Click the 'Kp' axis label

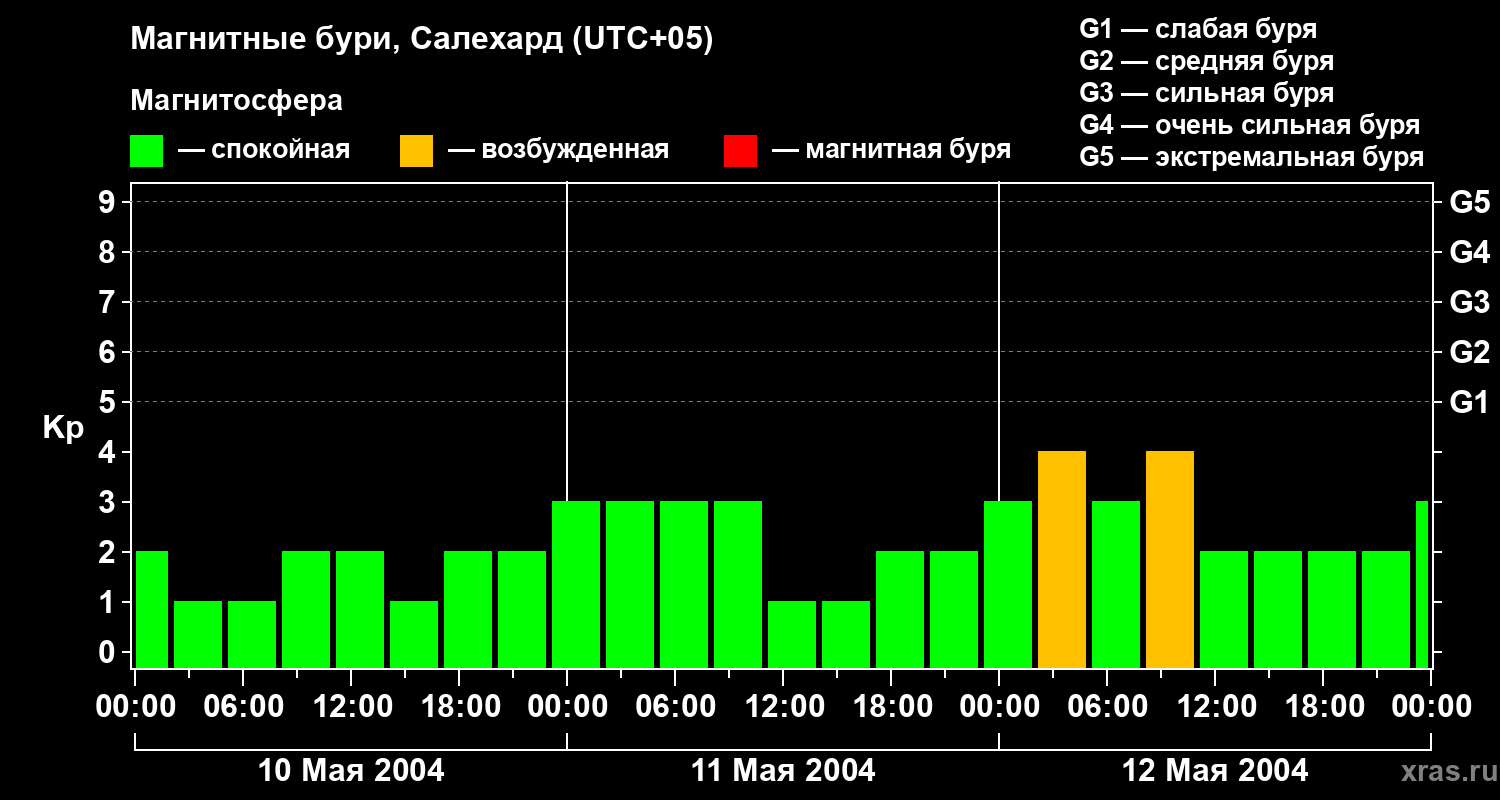click(x=63, y=428)
